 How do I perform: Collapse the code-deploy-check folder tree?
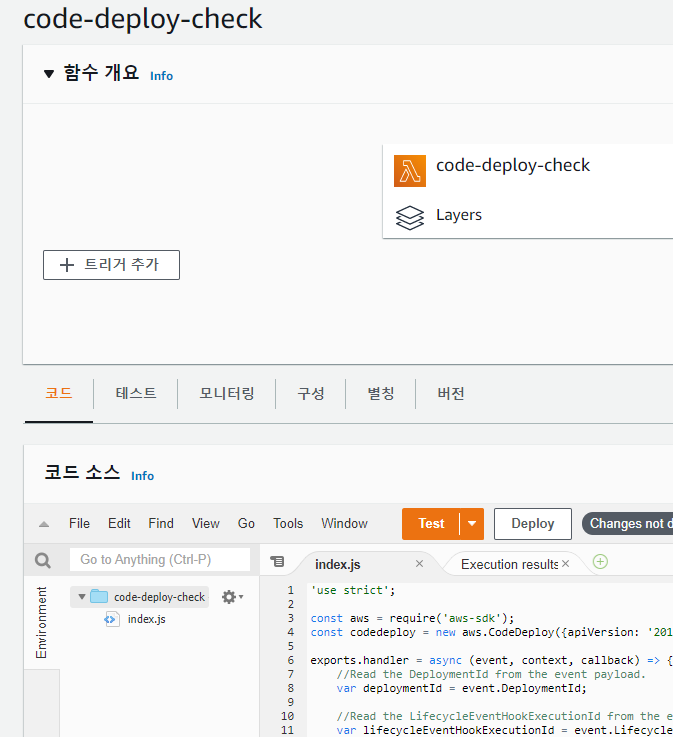tap(82, 597)
